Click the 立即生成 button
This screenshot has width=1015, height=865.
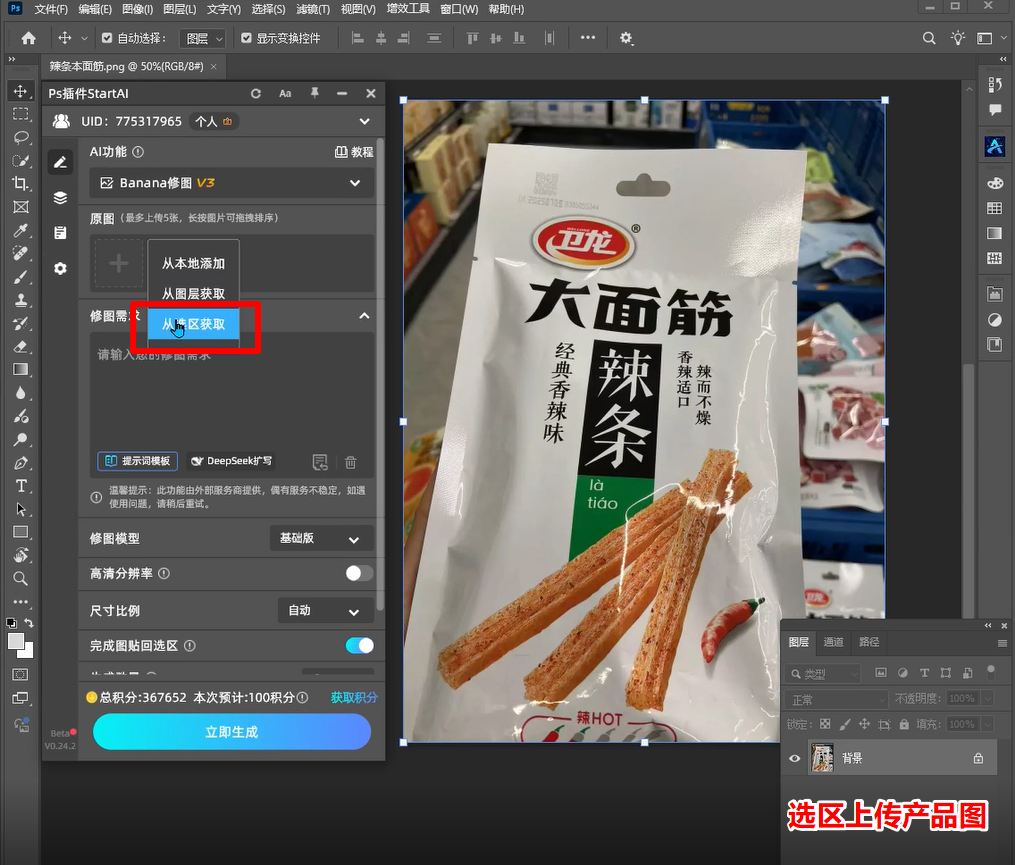click(x=232, y=732)
